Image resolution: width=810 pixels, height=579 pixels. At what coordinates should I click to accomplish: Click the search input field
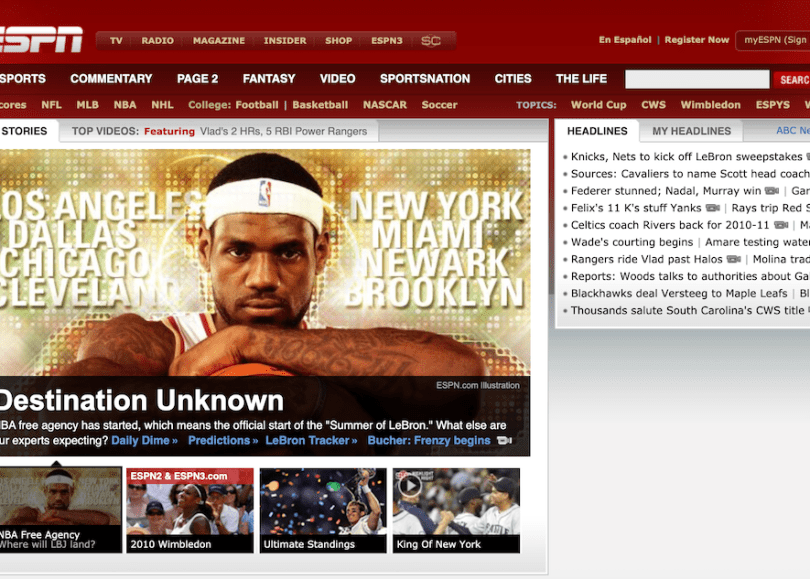[x=697, y=80]
